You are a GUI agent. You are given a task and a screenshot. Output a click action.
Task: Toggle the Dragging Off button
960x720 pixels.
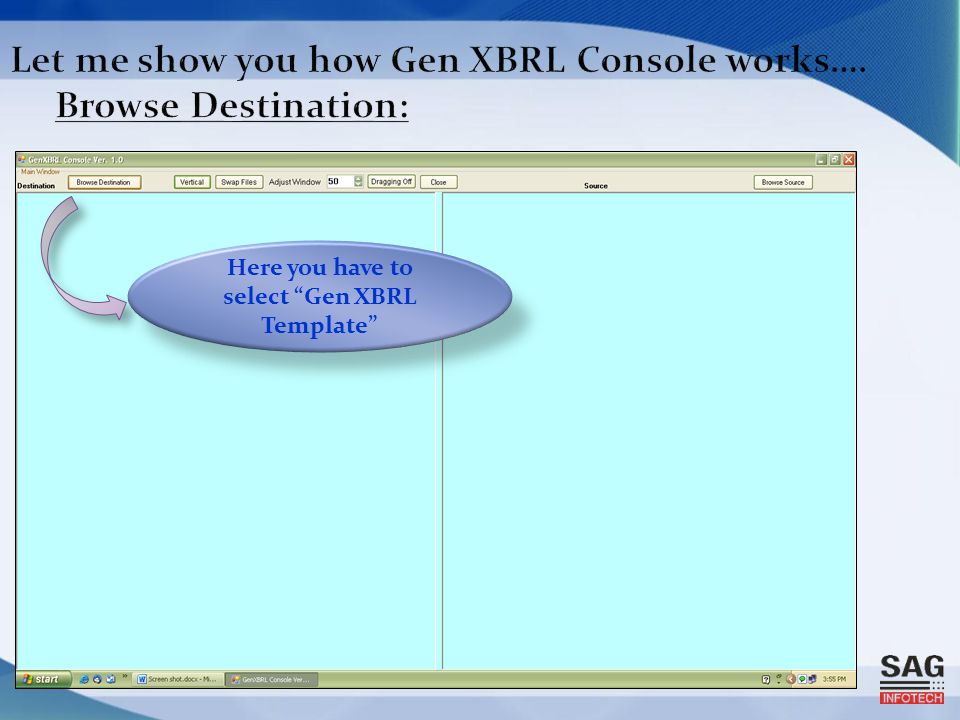click(x=391, y=182)
